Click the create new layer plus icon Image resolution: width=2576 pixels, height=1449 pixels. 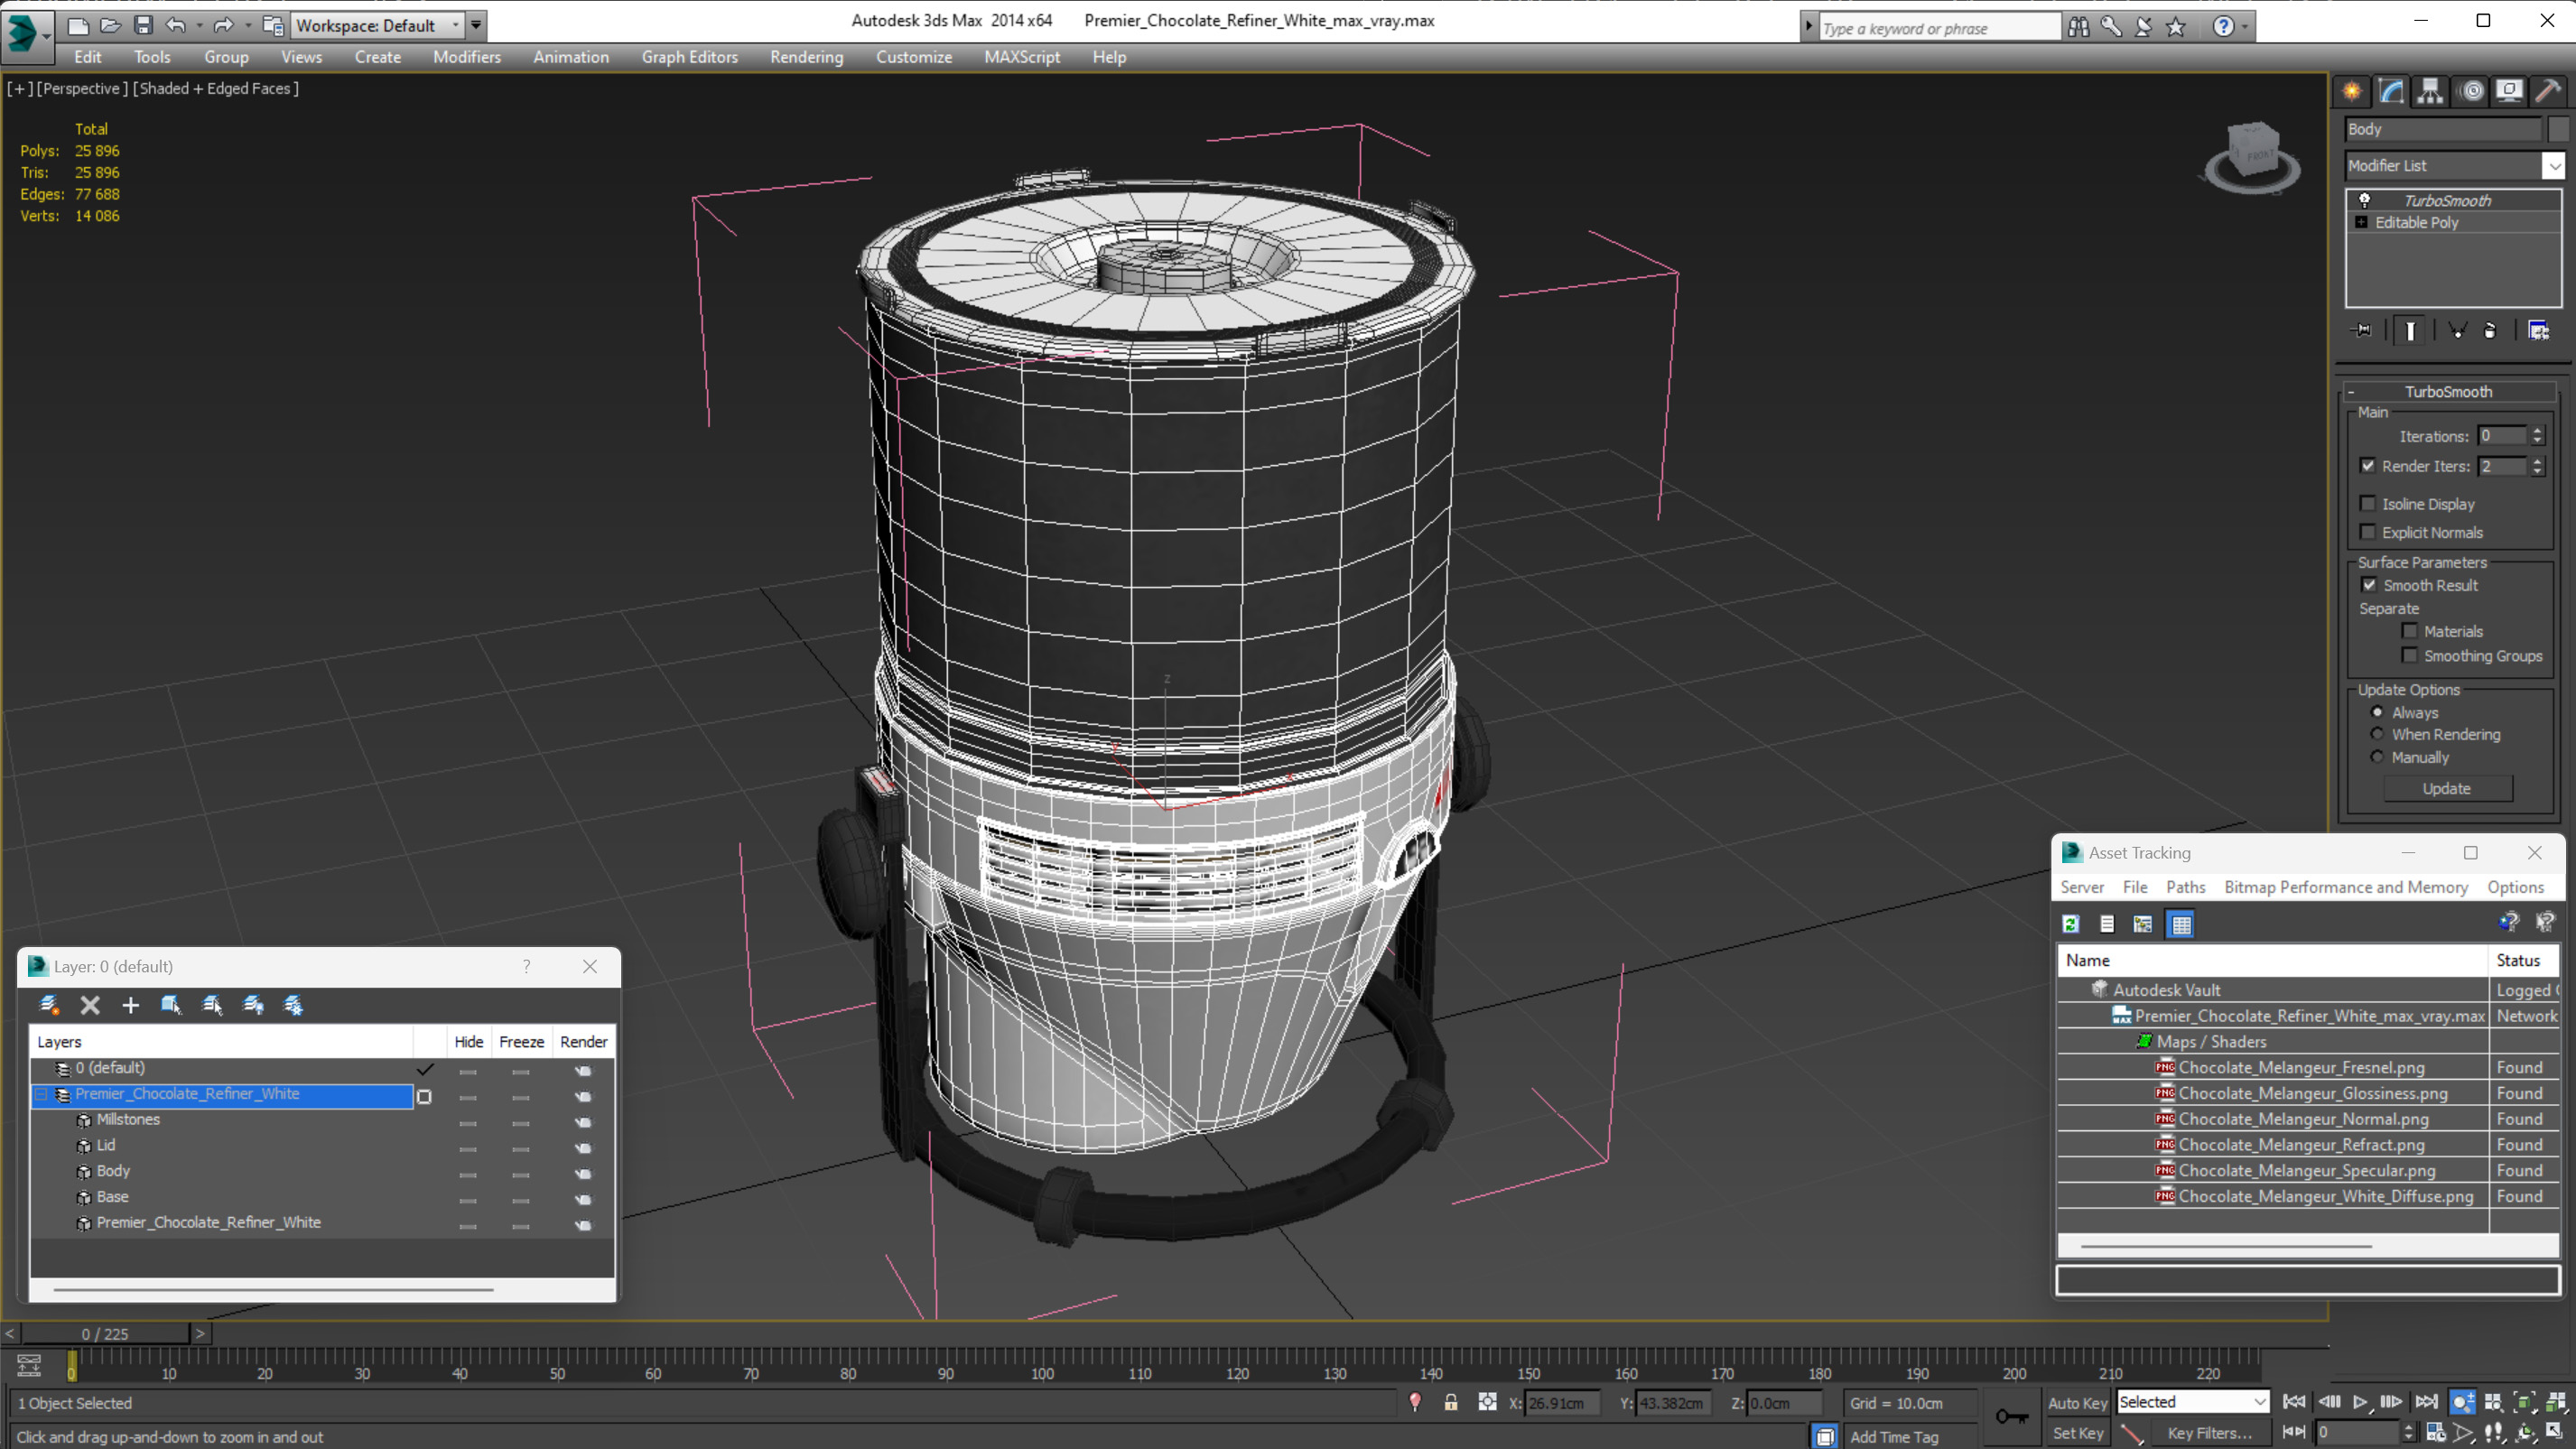click(x=130, y=1005)
